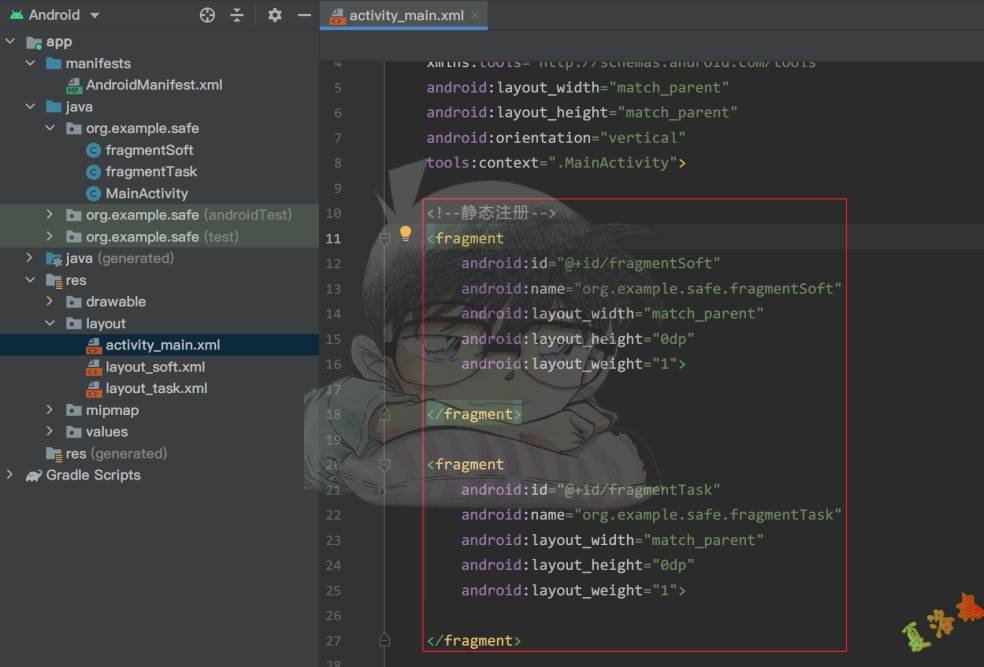984x667 pixels.
Task: Click the Collapse All icon in Project toolbar
Action: 237,15
